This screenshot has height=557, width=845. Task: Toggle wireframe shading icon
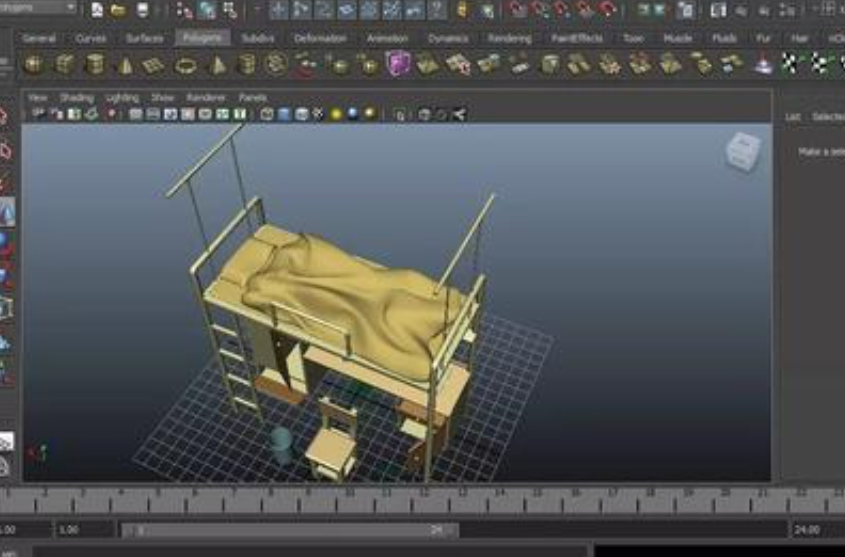tap(267, 114)
